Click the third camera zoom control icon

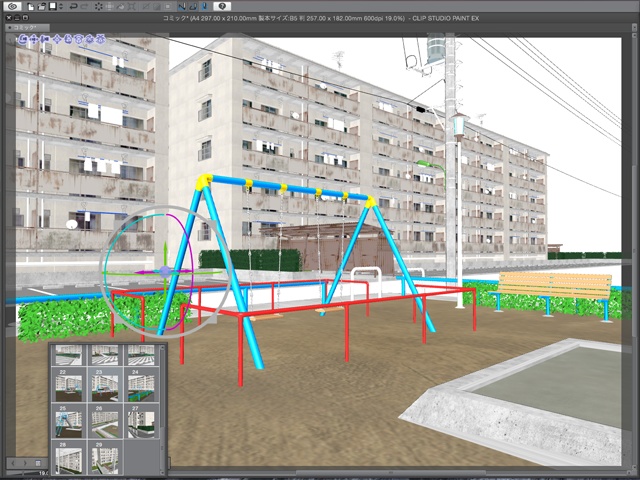pyautogui.click(x=44, y=39)
